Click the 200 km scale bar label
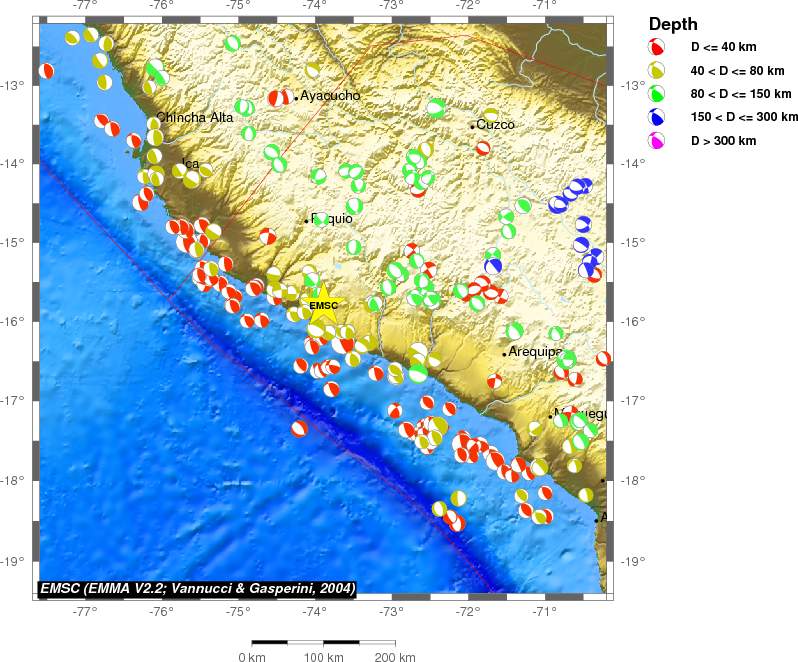The height and width of the screenshot is (662, 798). tap(394, 657)
